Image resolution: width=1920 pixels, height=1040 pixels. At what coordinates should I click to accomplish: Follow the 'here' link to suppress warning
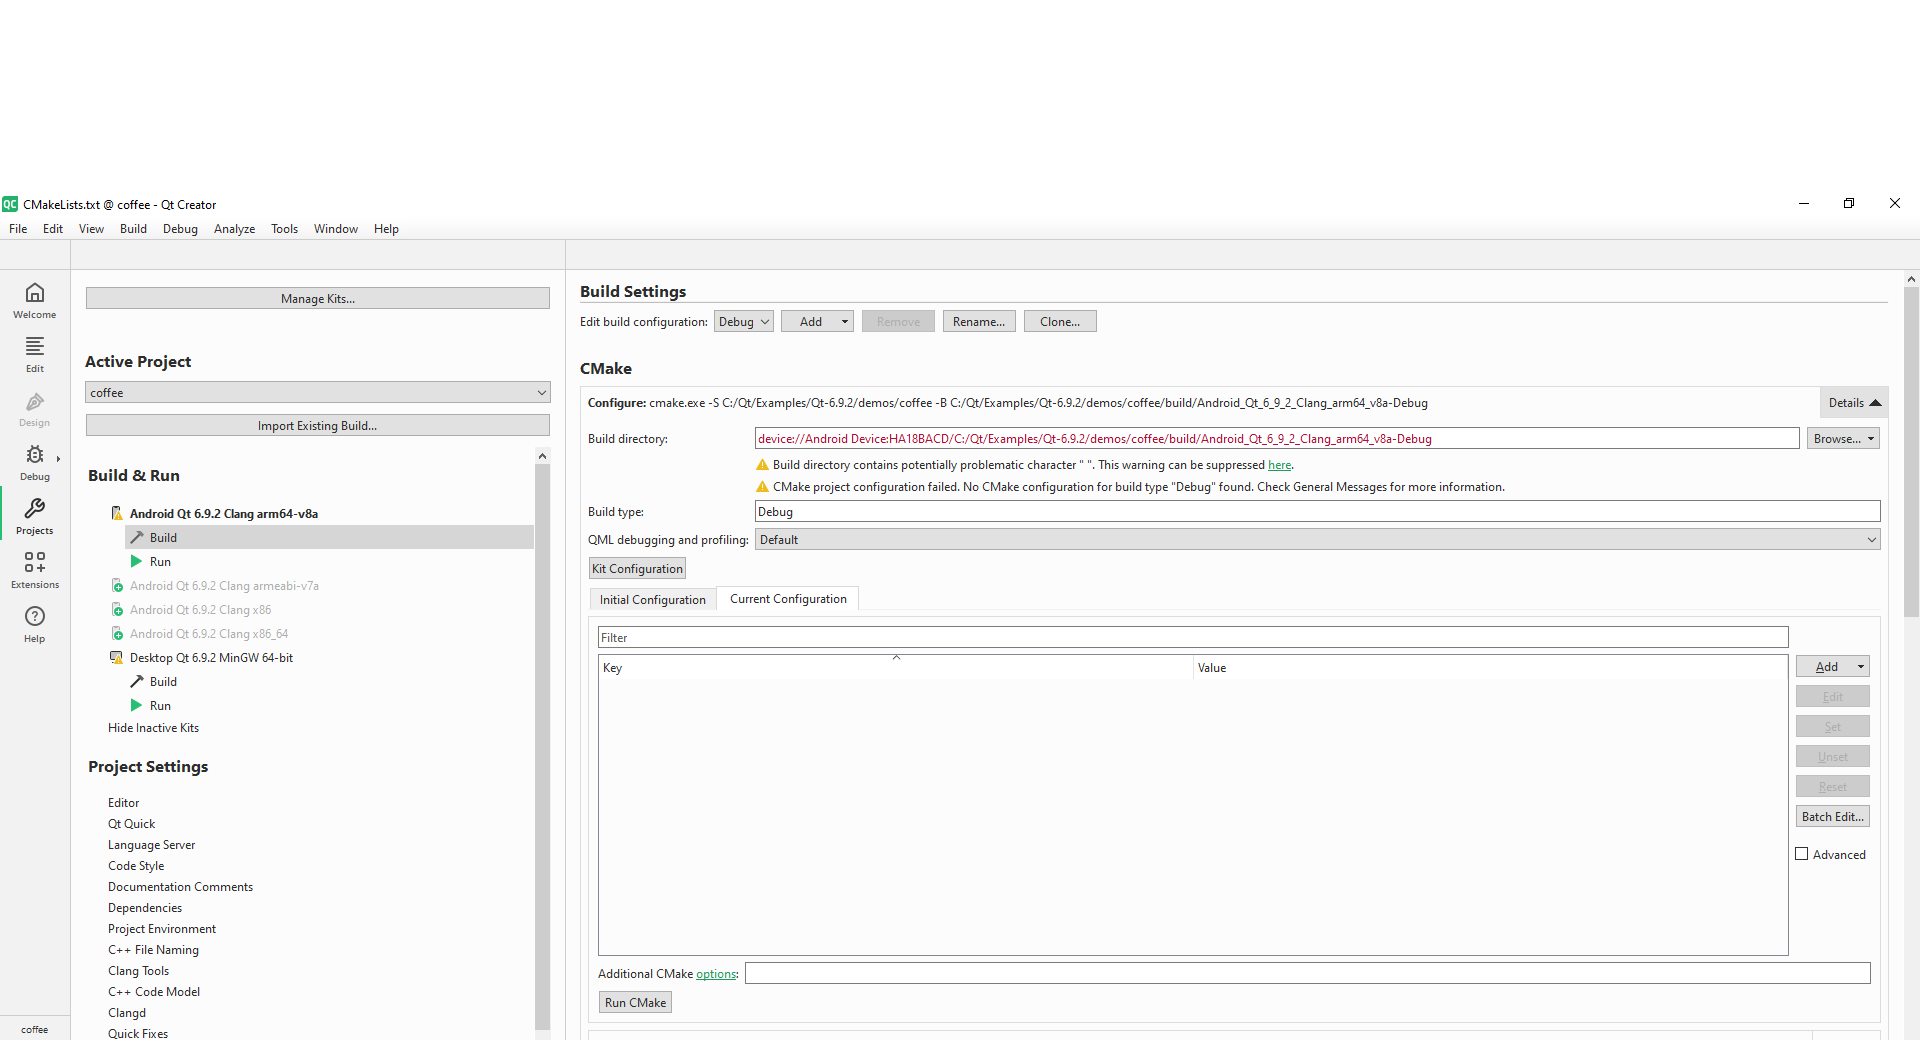[x=1280, y=465]
